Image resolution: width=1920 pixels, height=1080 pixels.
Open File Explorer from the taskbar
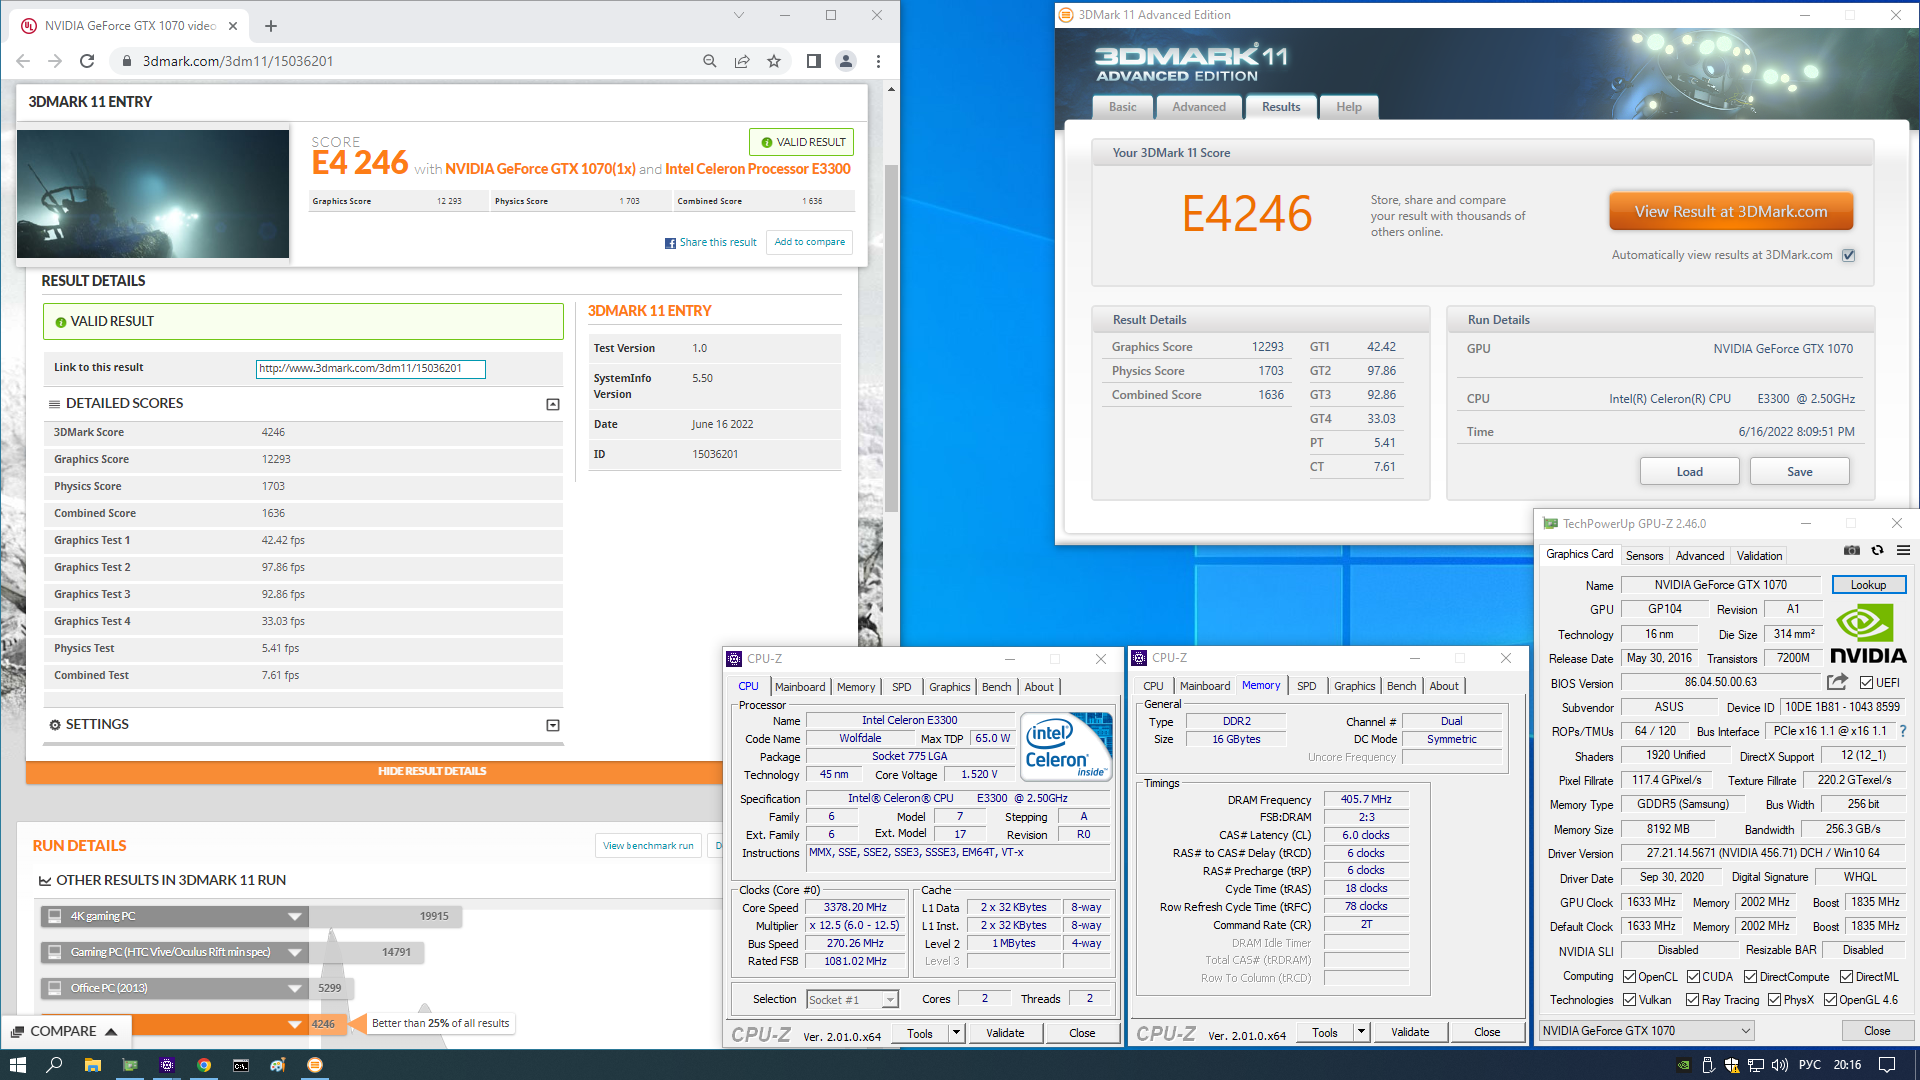[92, 1065]
